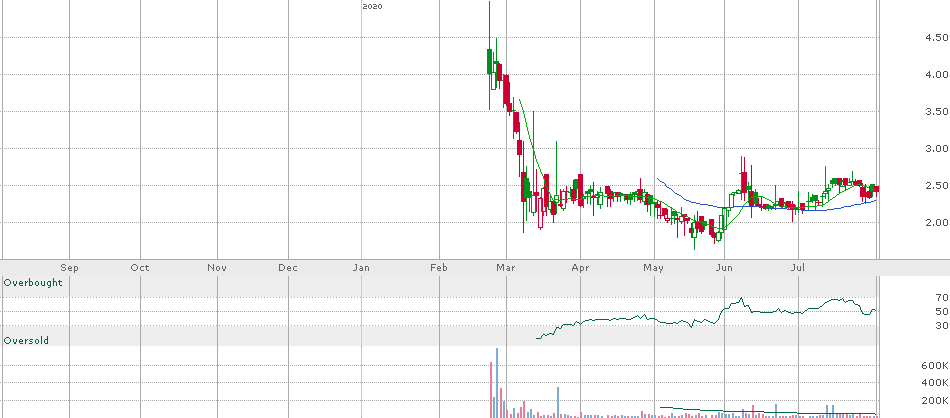
Task: Select the Apr month label
Action: [580, 268]
